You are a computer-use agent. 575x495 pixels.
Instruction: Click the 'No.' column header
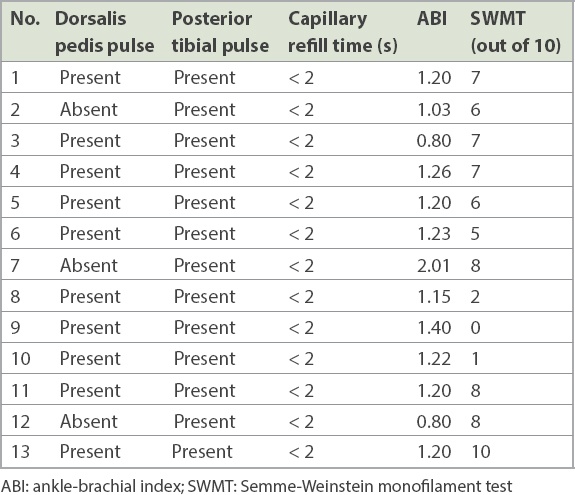click(x=25, y=19)
